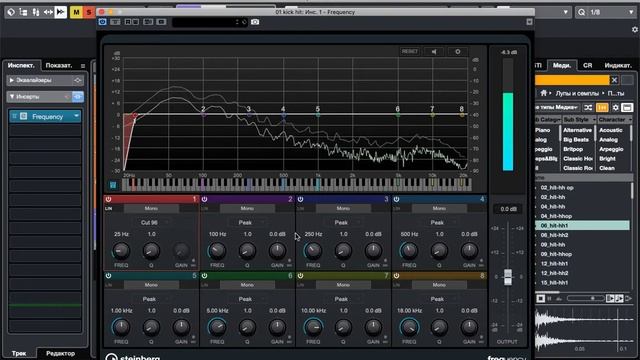This screenshot has height=360, width=640.
Task: Click the yellow M mute button
Action: pyautogui.click(x=76, y=12)
